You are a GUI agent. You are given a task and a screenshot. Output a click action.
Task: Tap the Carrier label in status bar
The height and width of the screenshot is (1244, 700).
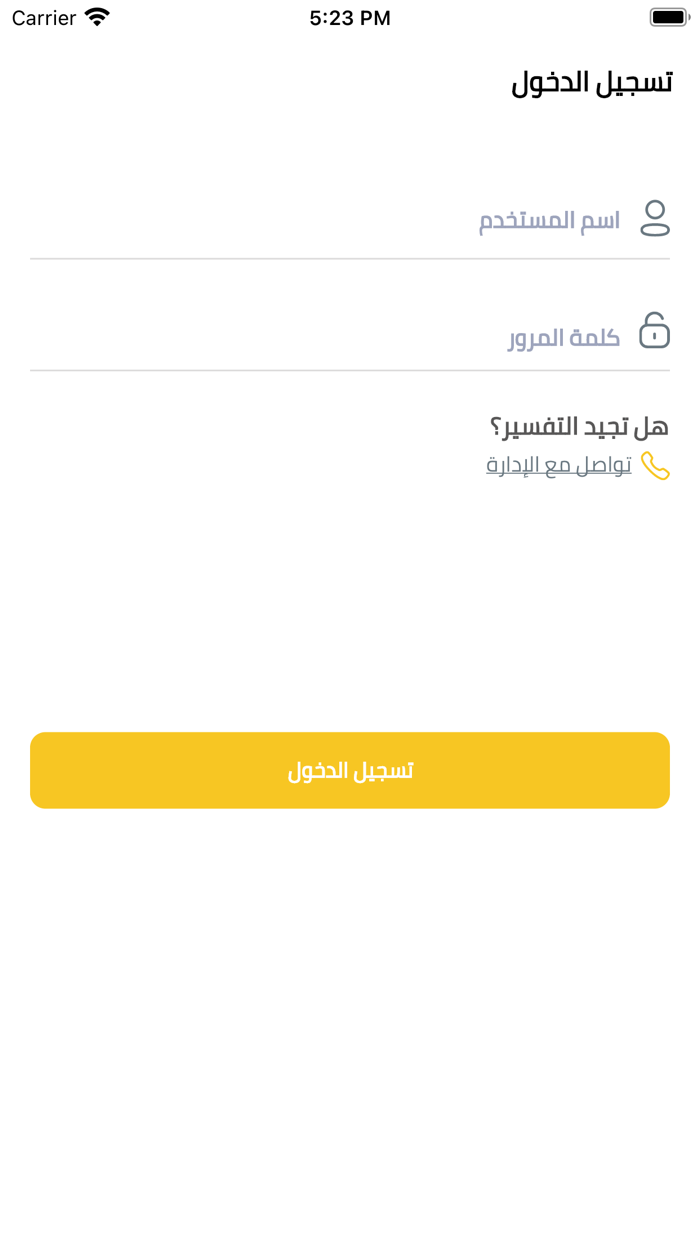coord(42,17)
